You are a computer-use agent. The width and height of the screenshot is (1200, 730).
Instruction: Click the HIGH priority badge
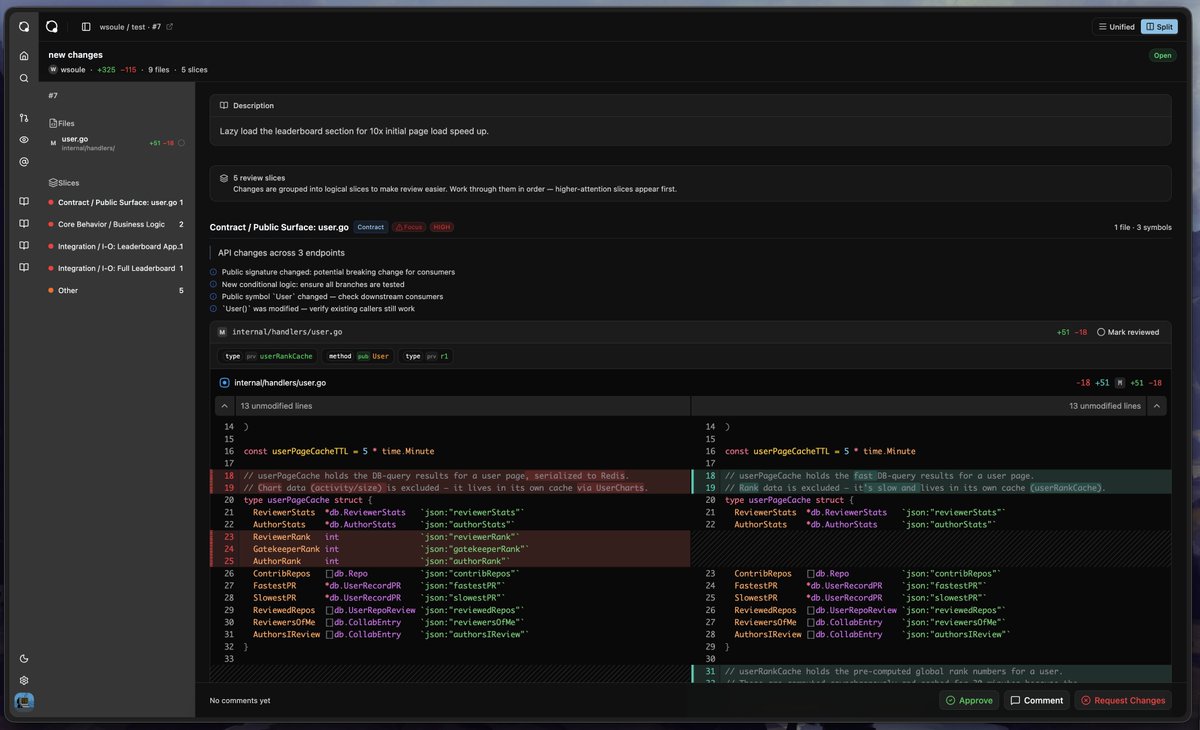pyautogui.click(x=442, y=227)
